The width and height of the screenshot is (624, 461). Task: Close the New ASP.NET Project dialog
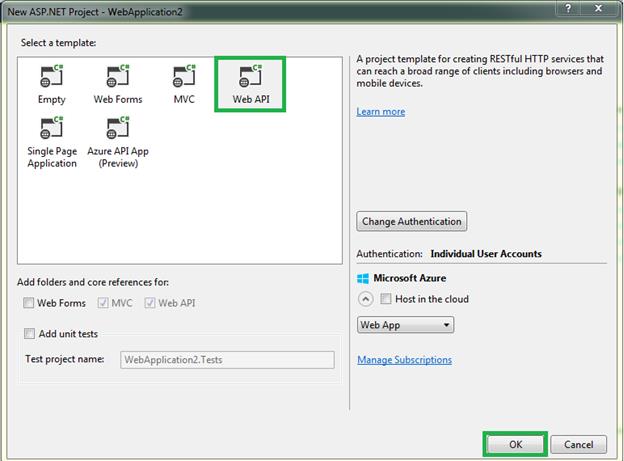pyautogui.click(x=598, y=8)
